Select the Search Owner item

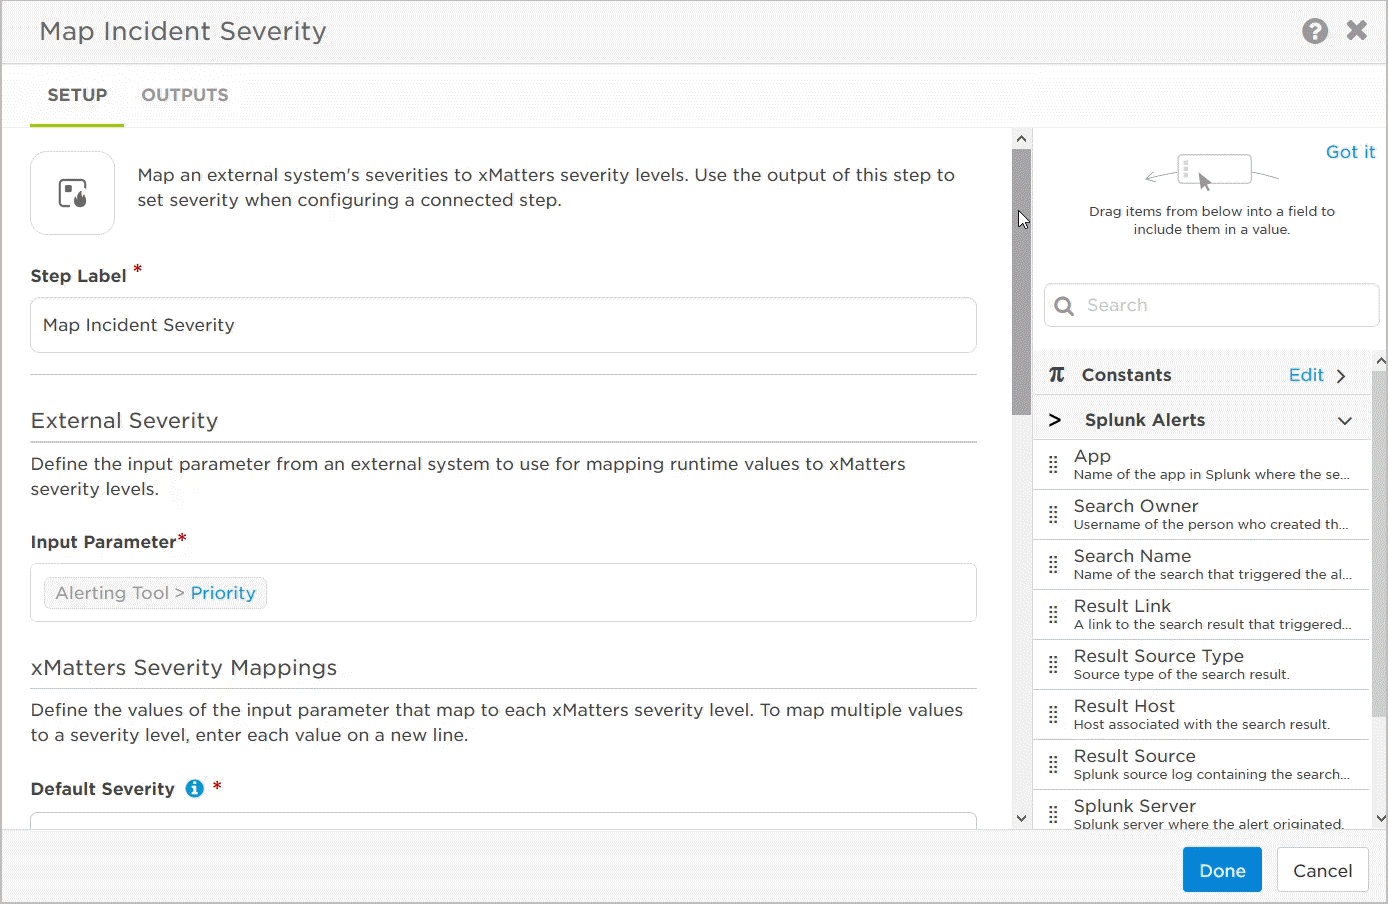pos(1202,514)
